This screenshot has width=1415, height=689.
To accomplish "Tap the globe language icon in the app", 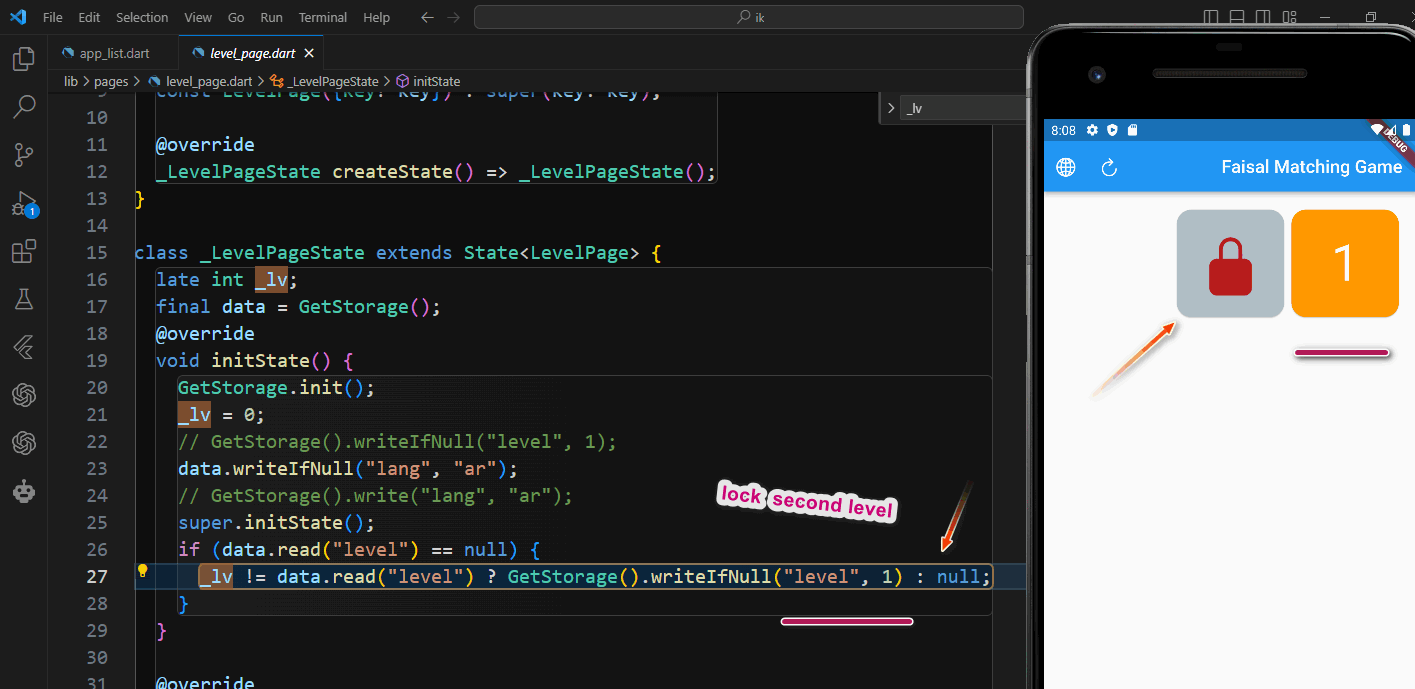I will coord(1065,167).
